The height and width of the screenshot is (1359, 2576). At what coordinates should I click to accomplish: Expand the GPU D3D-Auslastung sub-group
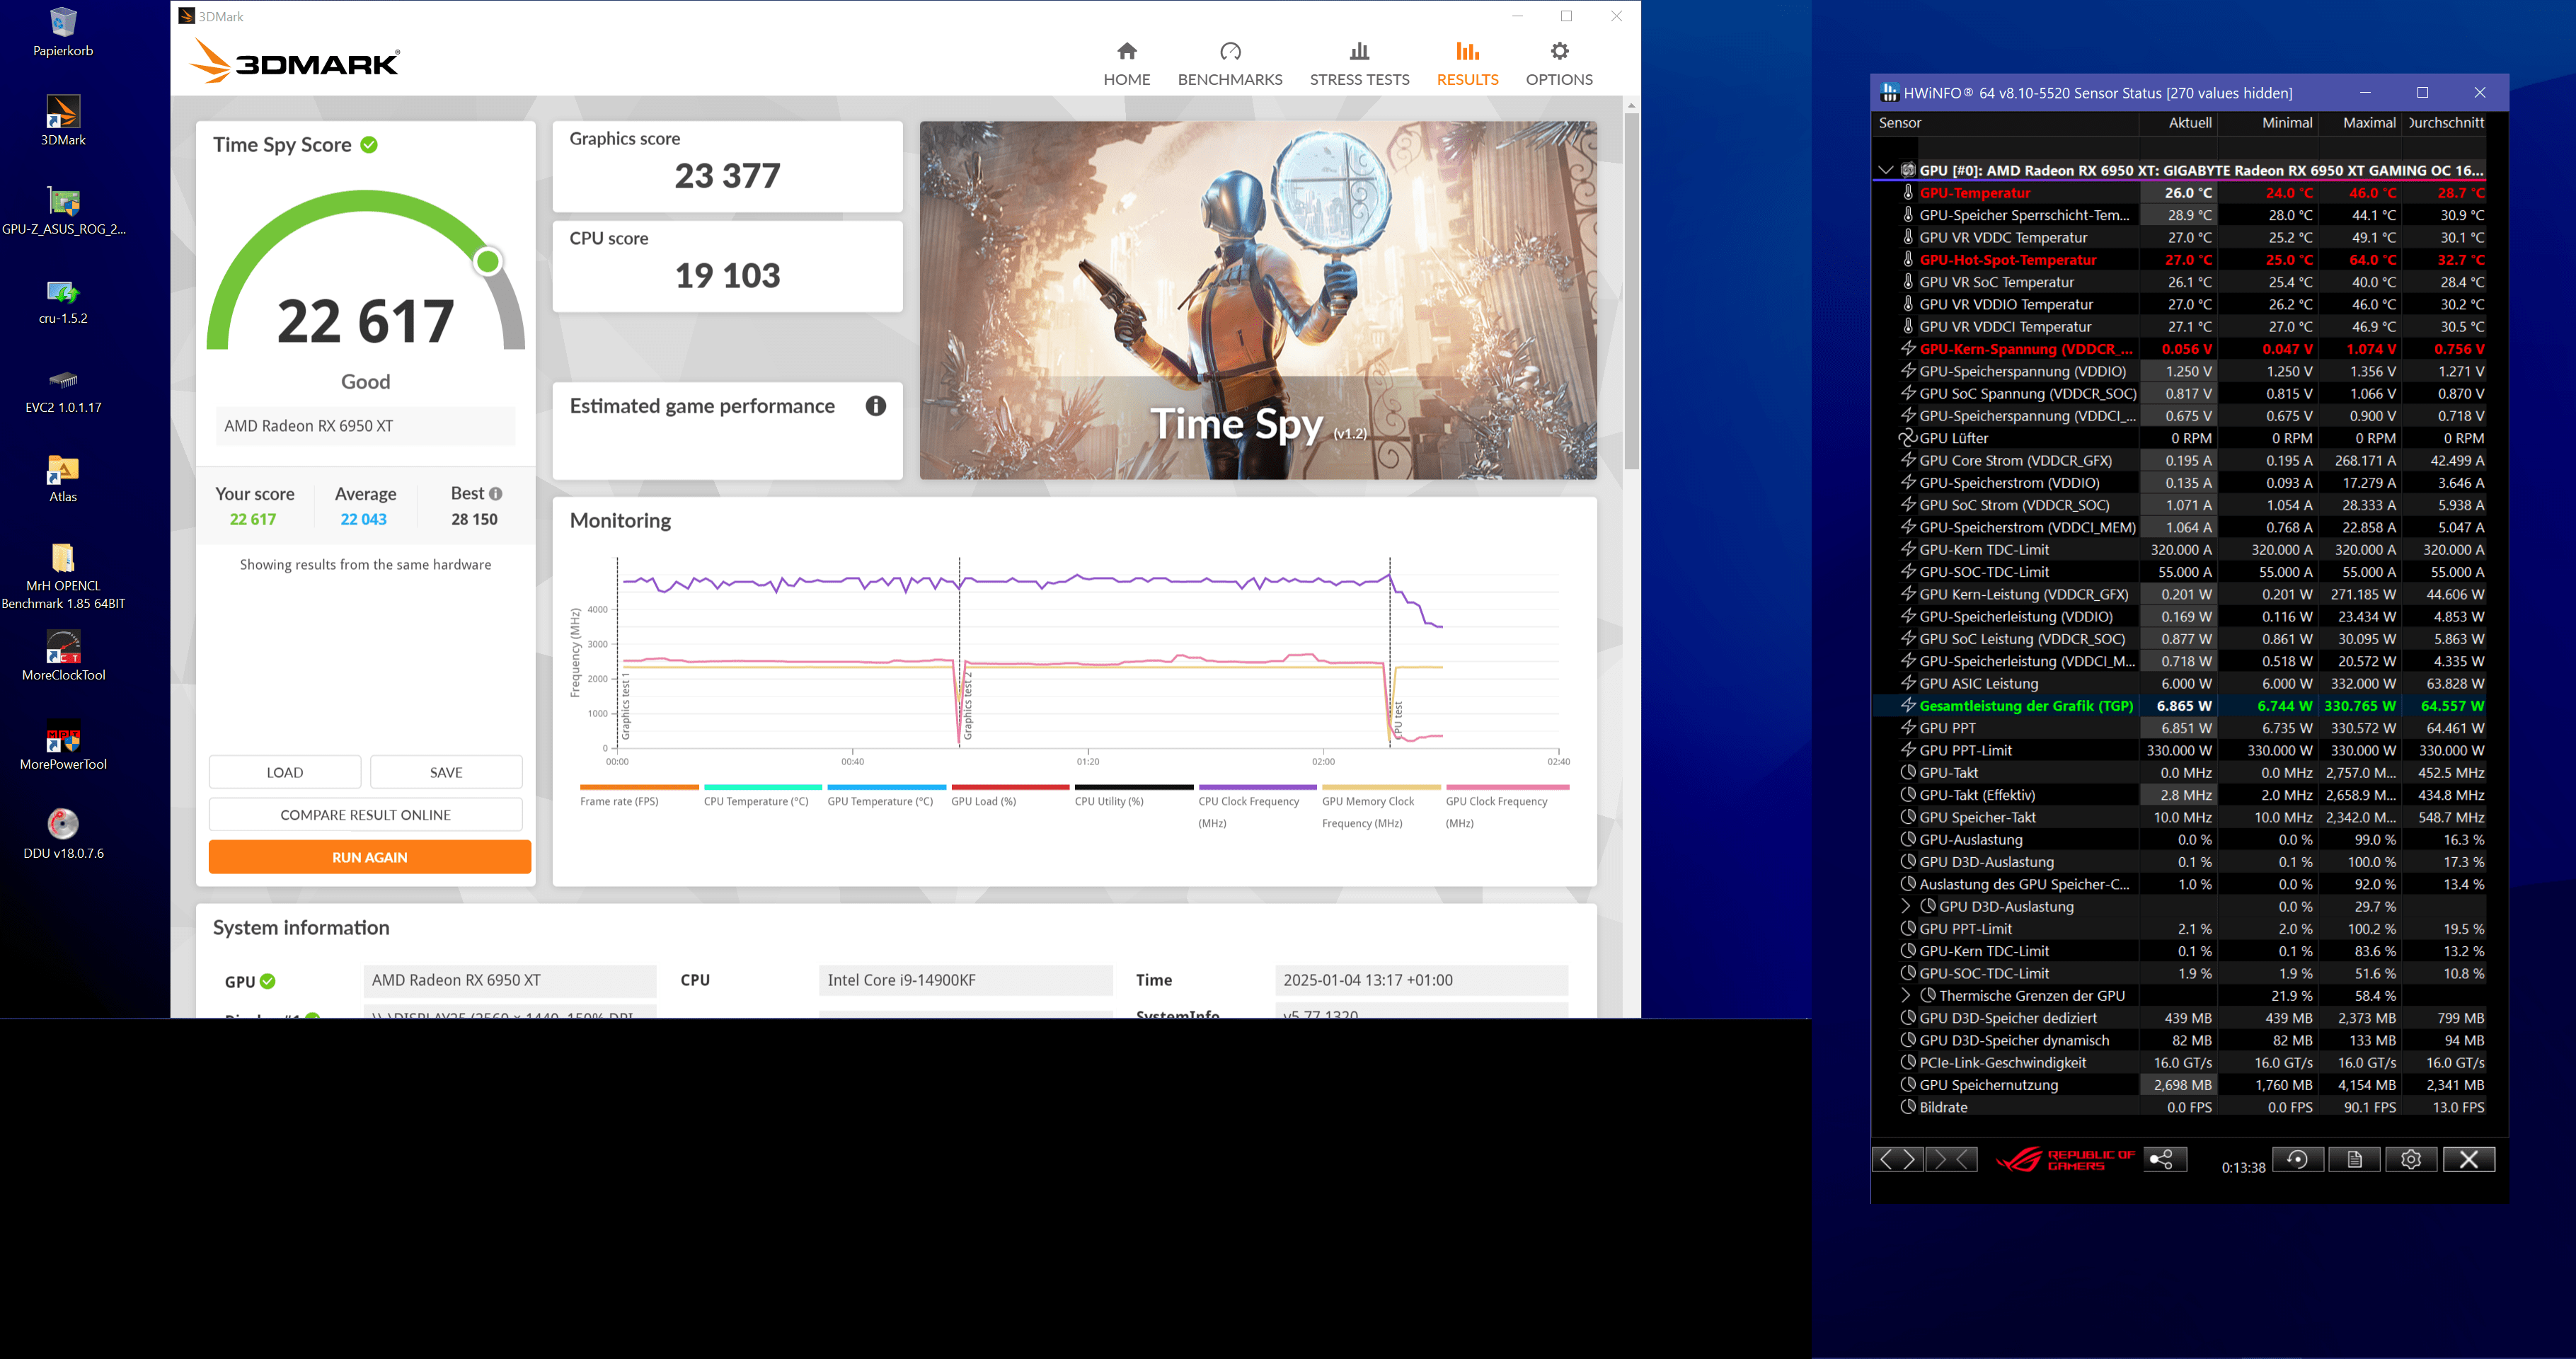(x=1905, y=906)
